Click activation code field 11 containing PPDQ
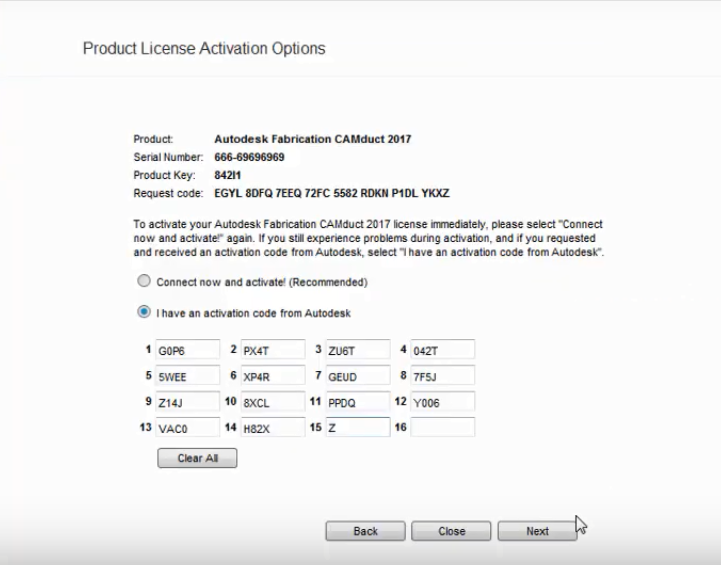Viewport: 721px width, 565px height. pyautogui.click(x=358, y=401)
